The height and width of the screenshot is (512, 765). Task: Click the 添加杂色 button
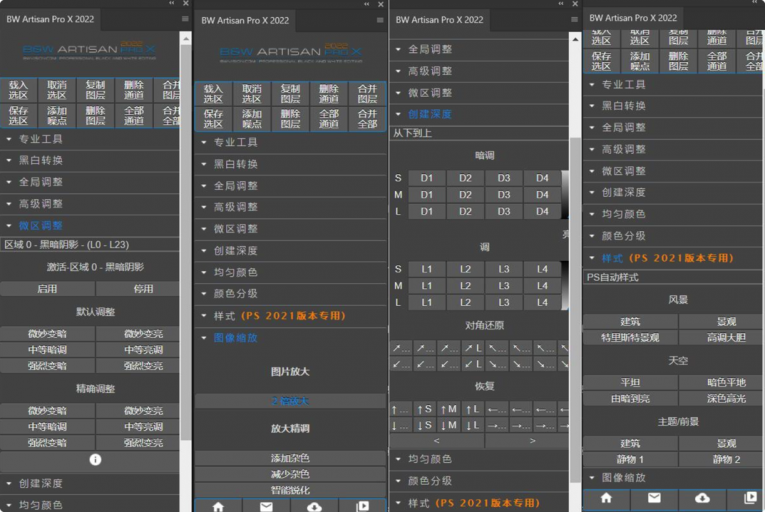point(290,458)
